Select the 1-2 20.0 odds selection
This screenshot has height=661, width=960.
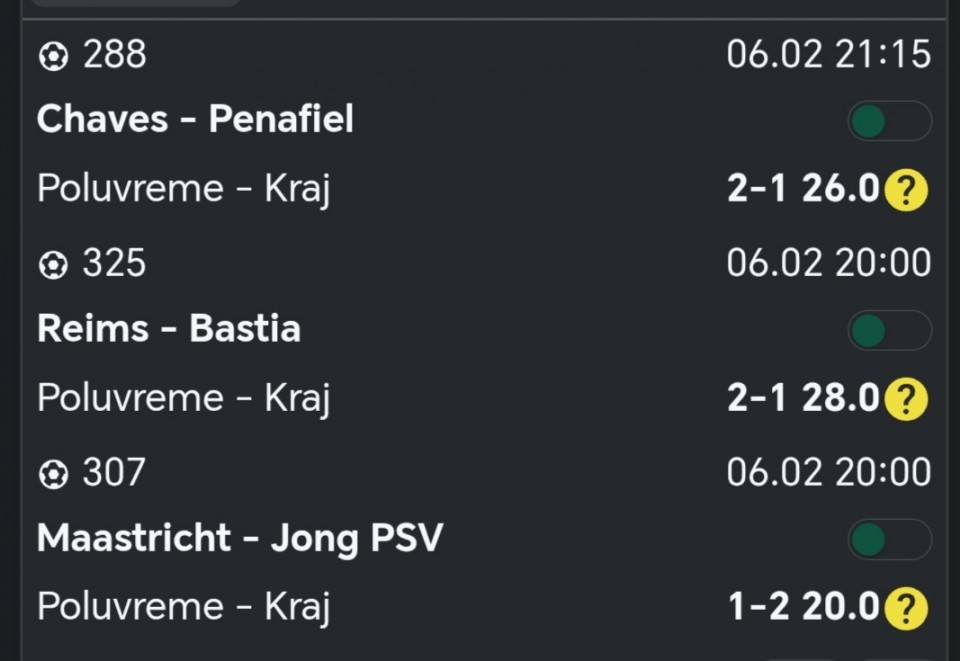pos(802,607)
